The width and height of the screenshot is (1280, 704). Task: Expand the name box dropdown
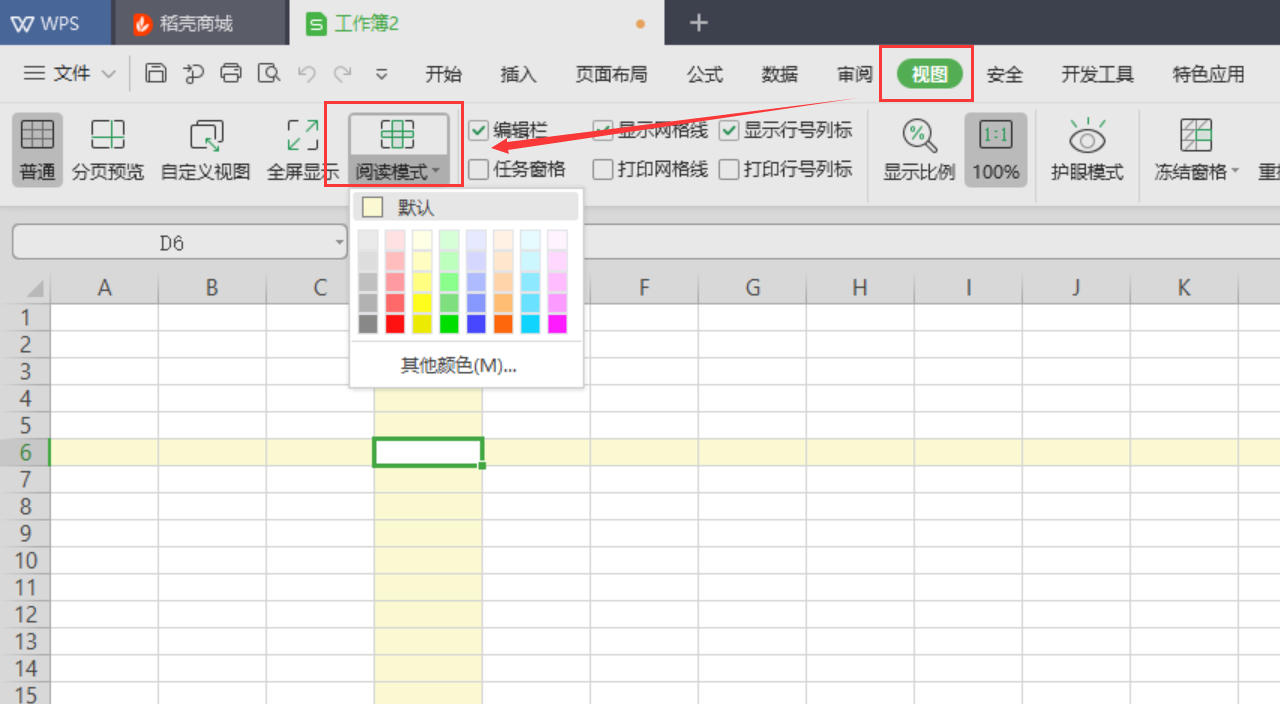339,242
